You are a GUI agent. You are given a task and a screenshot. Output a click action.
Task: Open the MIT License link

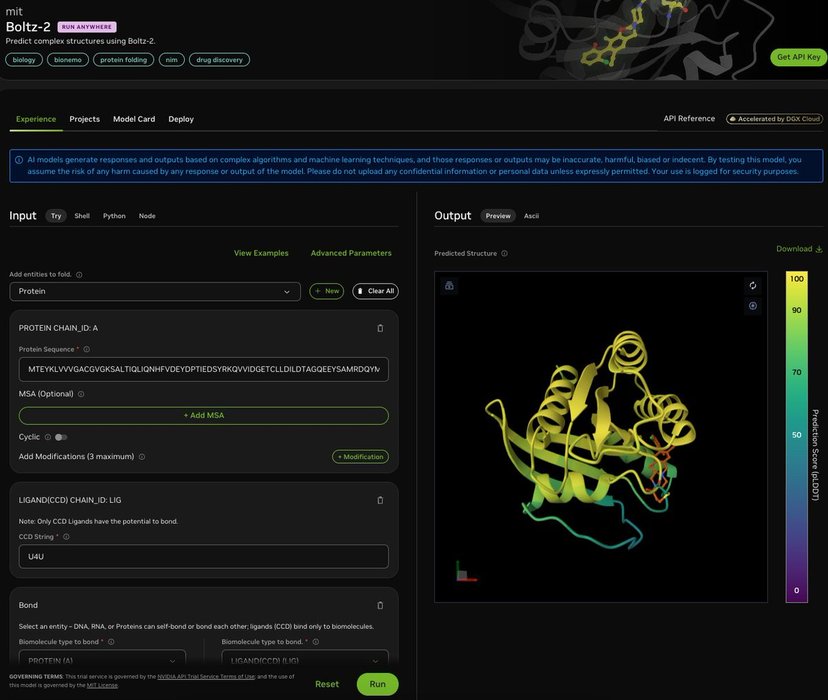102,685
